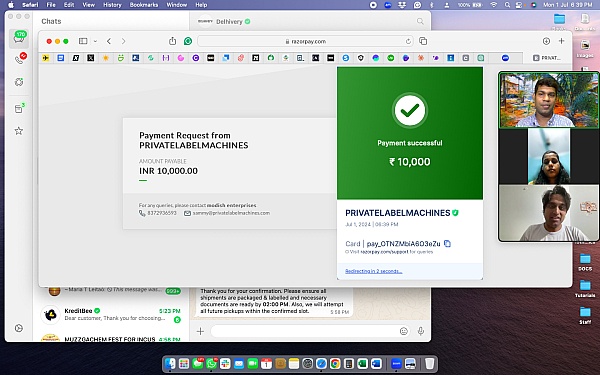Open Spotlight search in menu bar
Viewport: 600px width, 375px height.
[x=507, y=5]
